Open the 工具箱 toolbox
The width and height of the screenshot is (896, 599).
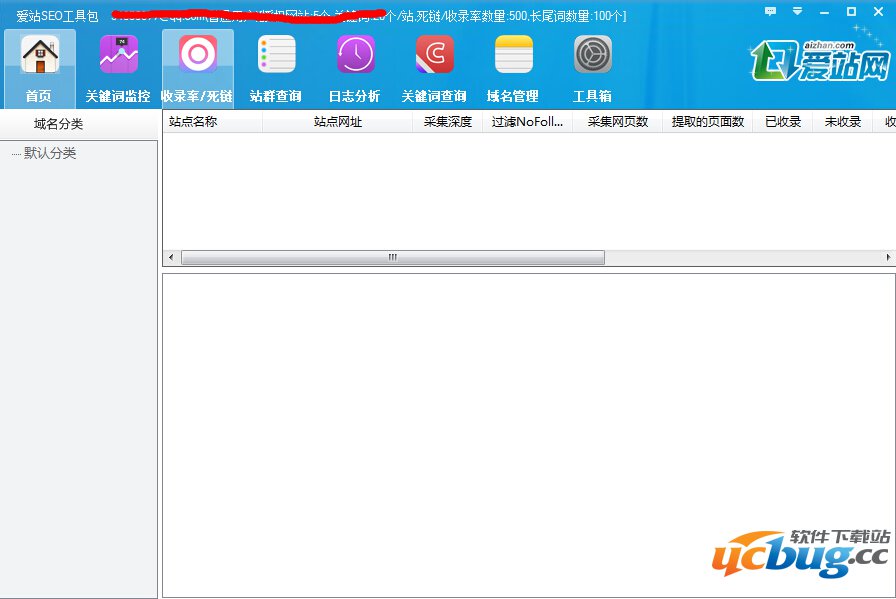(x=592, y=67)
